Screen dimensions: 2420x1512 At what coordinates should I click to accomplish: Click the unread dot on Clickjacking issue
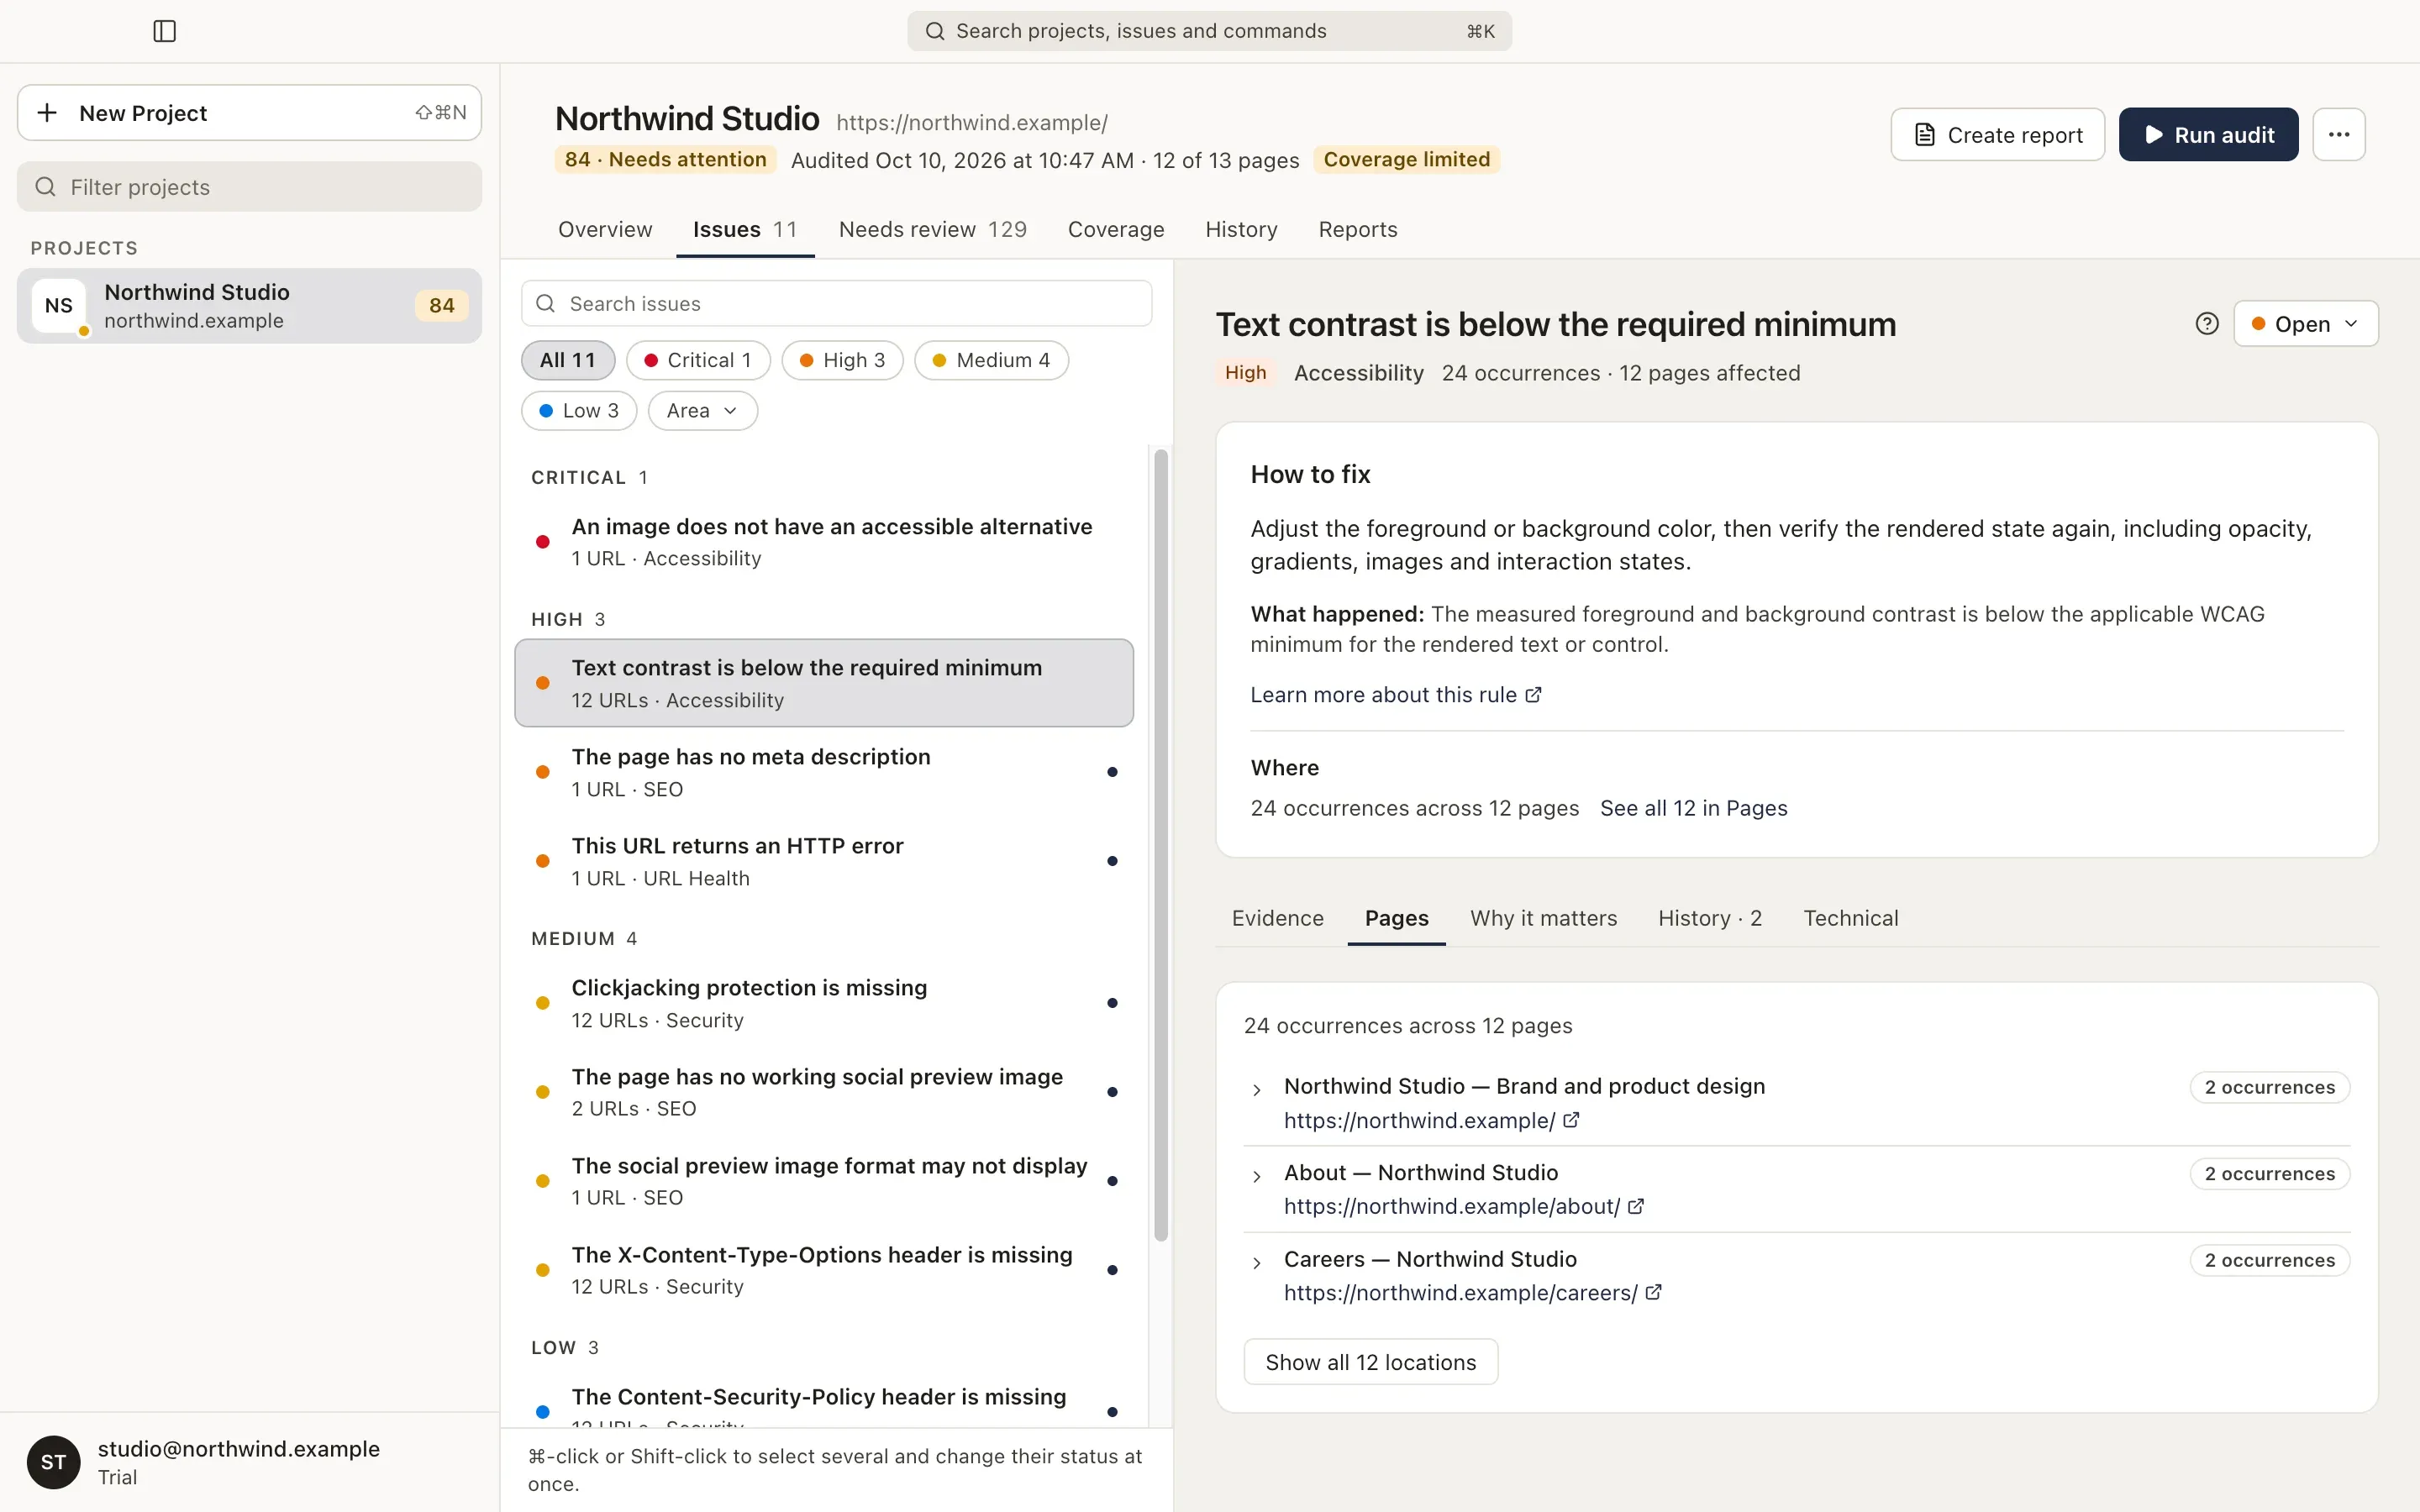coord(1112,1003)
